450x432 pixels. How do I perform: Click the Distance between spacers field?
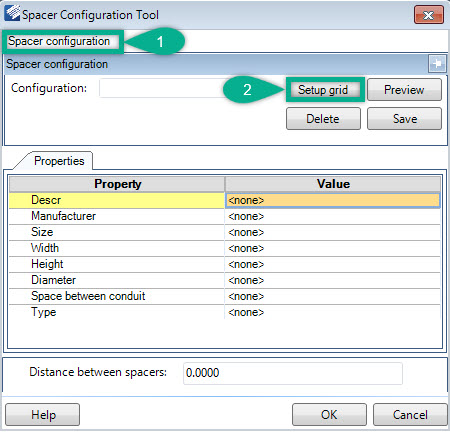[x=293, y=373]
